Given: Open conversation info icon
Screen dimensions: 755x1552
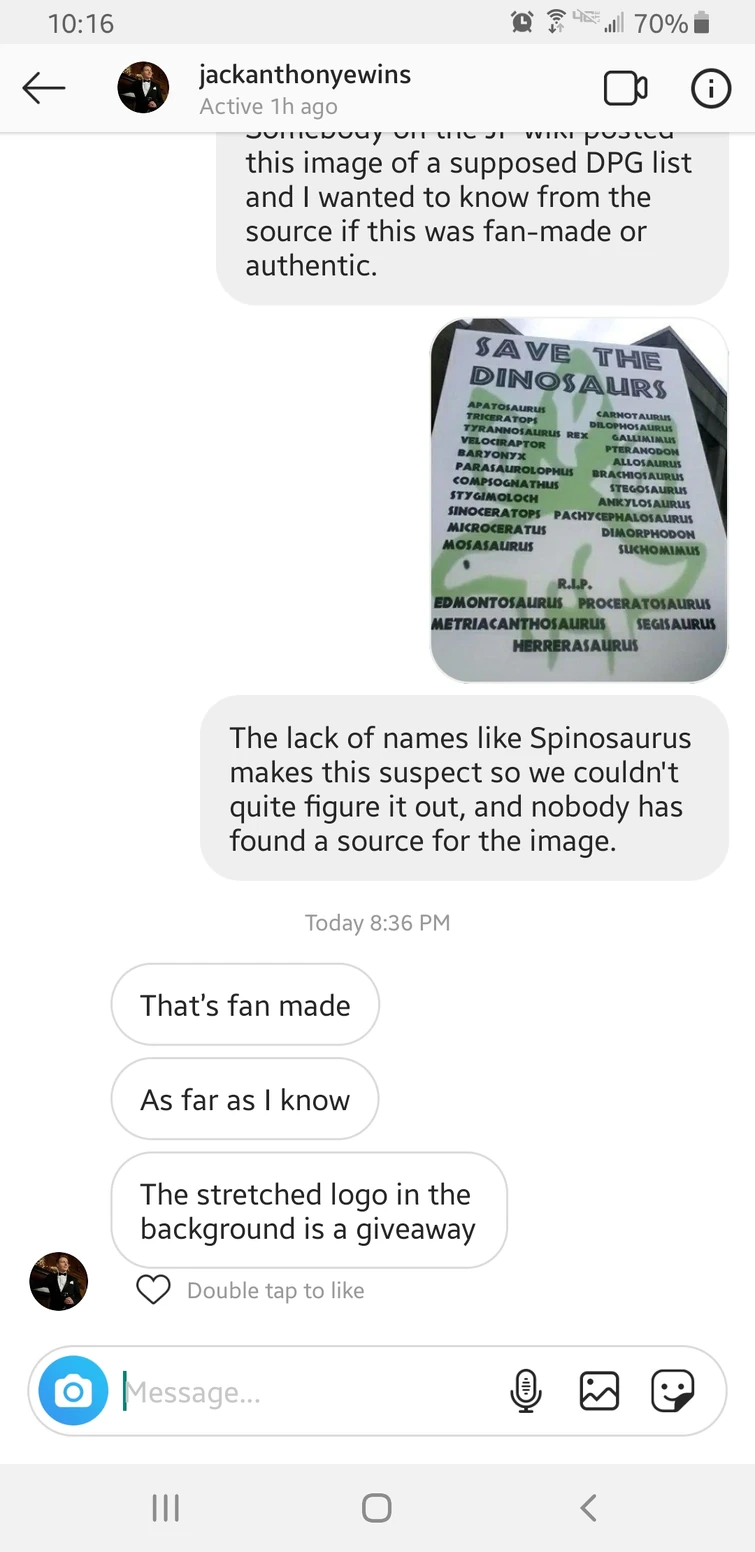Looking at the screenshot, I should tap(711, 89).
